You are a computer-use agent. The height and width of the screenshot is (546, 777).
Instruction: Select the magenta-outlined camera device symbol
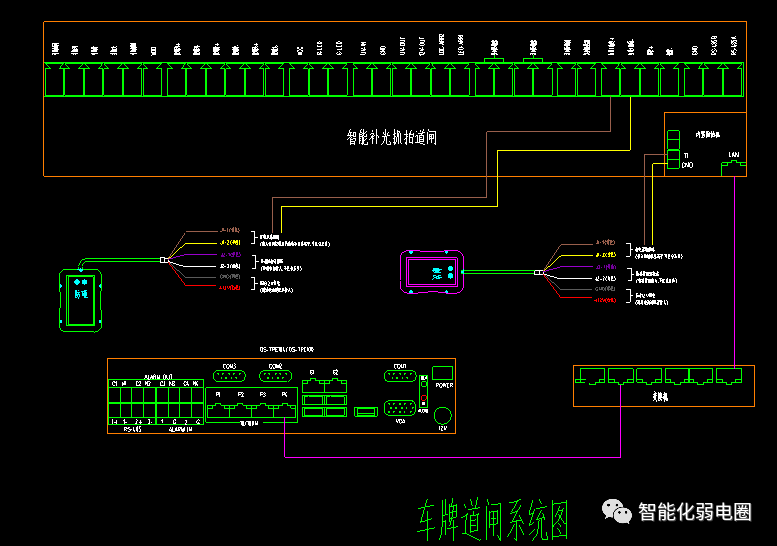(x=432, y=272)
